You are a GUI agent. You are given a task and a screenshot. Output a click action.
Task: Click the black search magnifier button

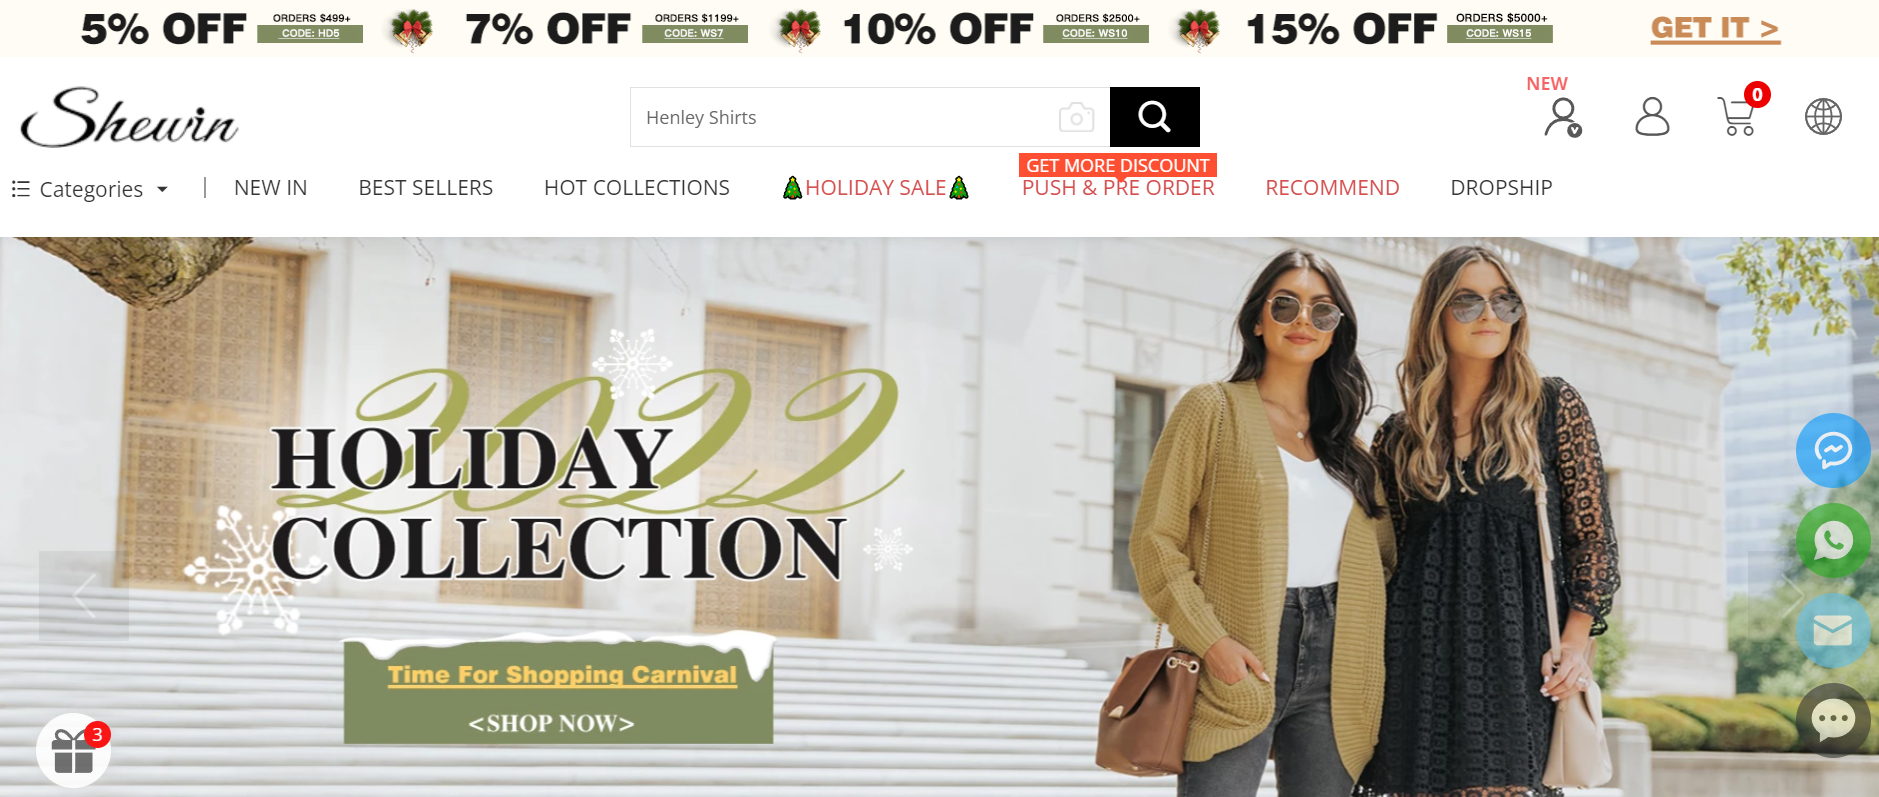click(x=1154, y=117)
